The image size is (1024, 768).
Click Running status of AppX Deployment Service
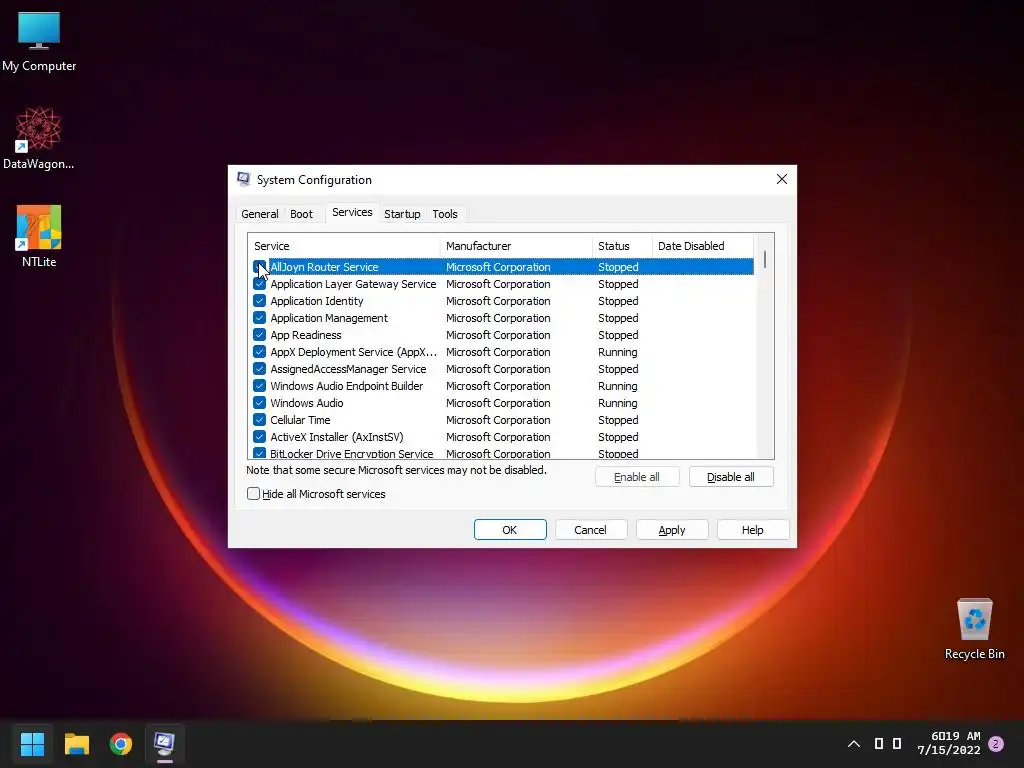pyautogui.click(x=617, y=352)
